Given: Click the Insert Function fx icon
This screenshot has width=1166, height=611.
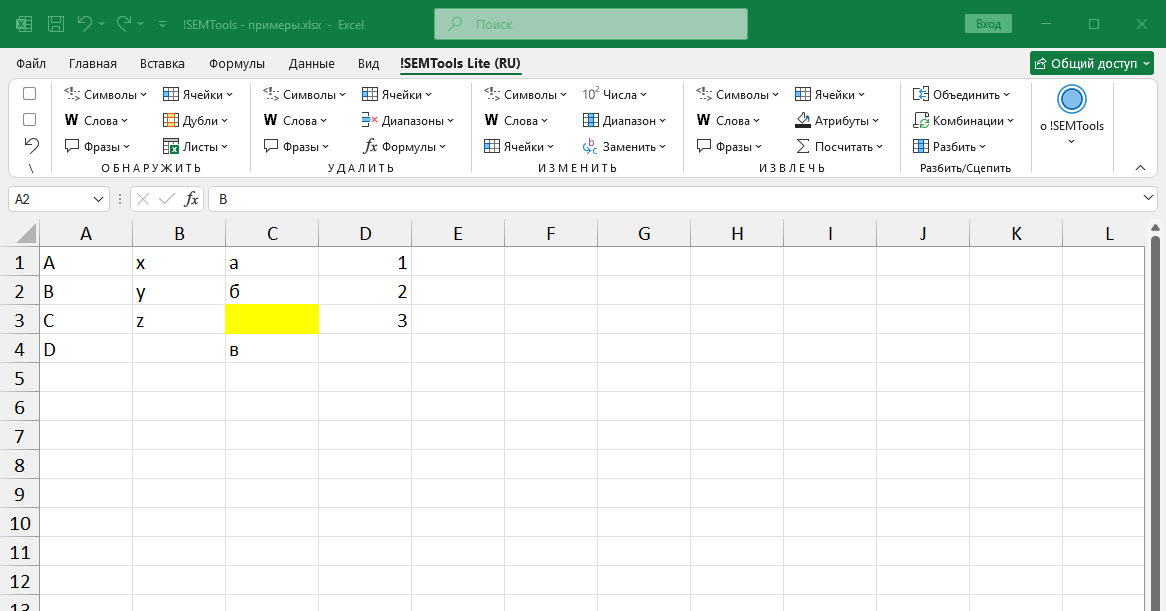Looking at the screenshot, I should point(191,199).
